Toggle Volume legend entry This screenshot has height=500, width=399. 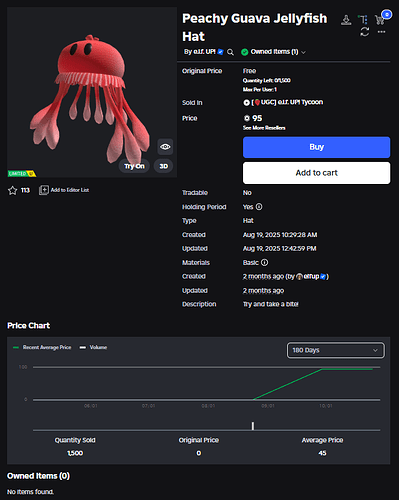[x=93, y=347]
